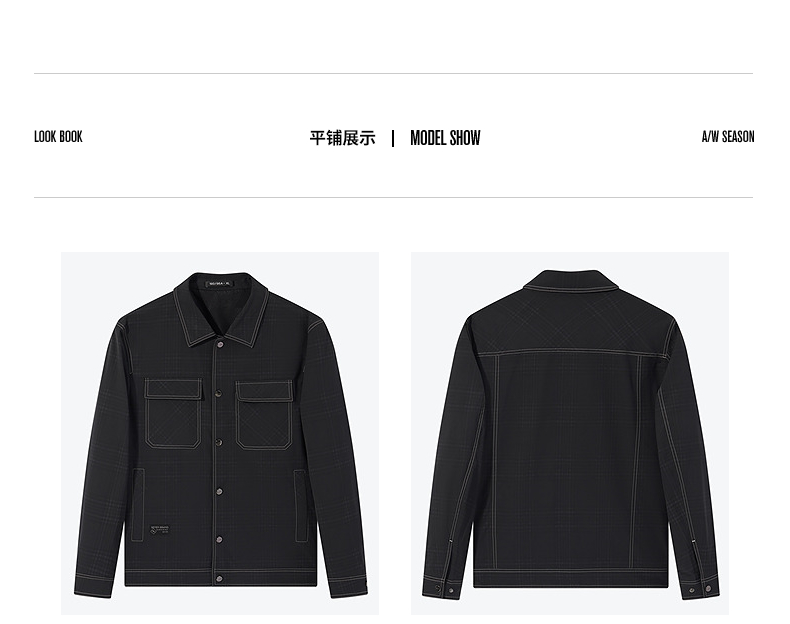Click the left side welt pocket on the front jacket
790x624 pixels.
(x=138, y=505)
